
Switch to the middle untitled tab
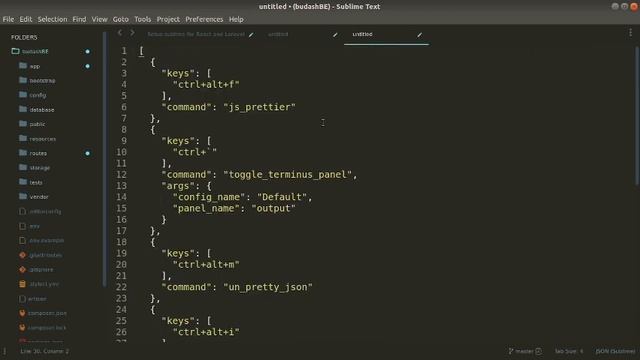click(x=278, y=34)
